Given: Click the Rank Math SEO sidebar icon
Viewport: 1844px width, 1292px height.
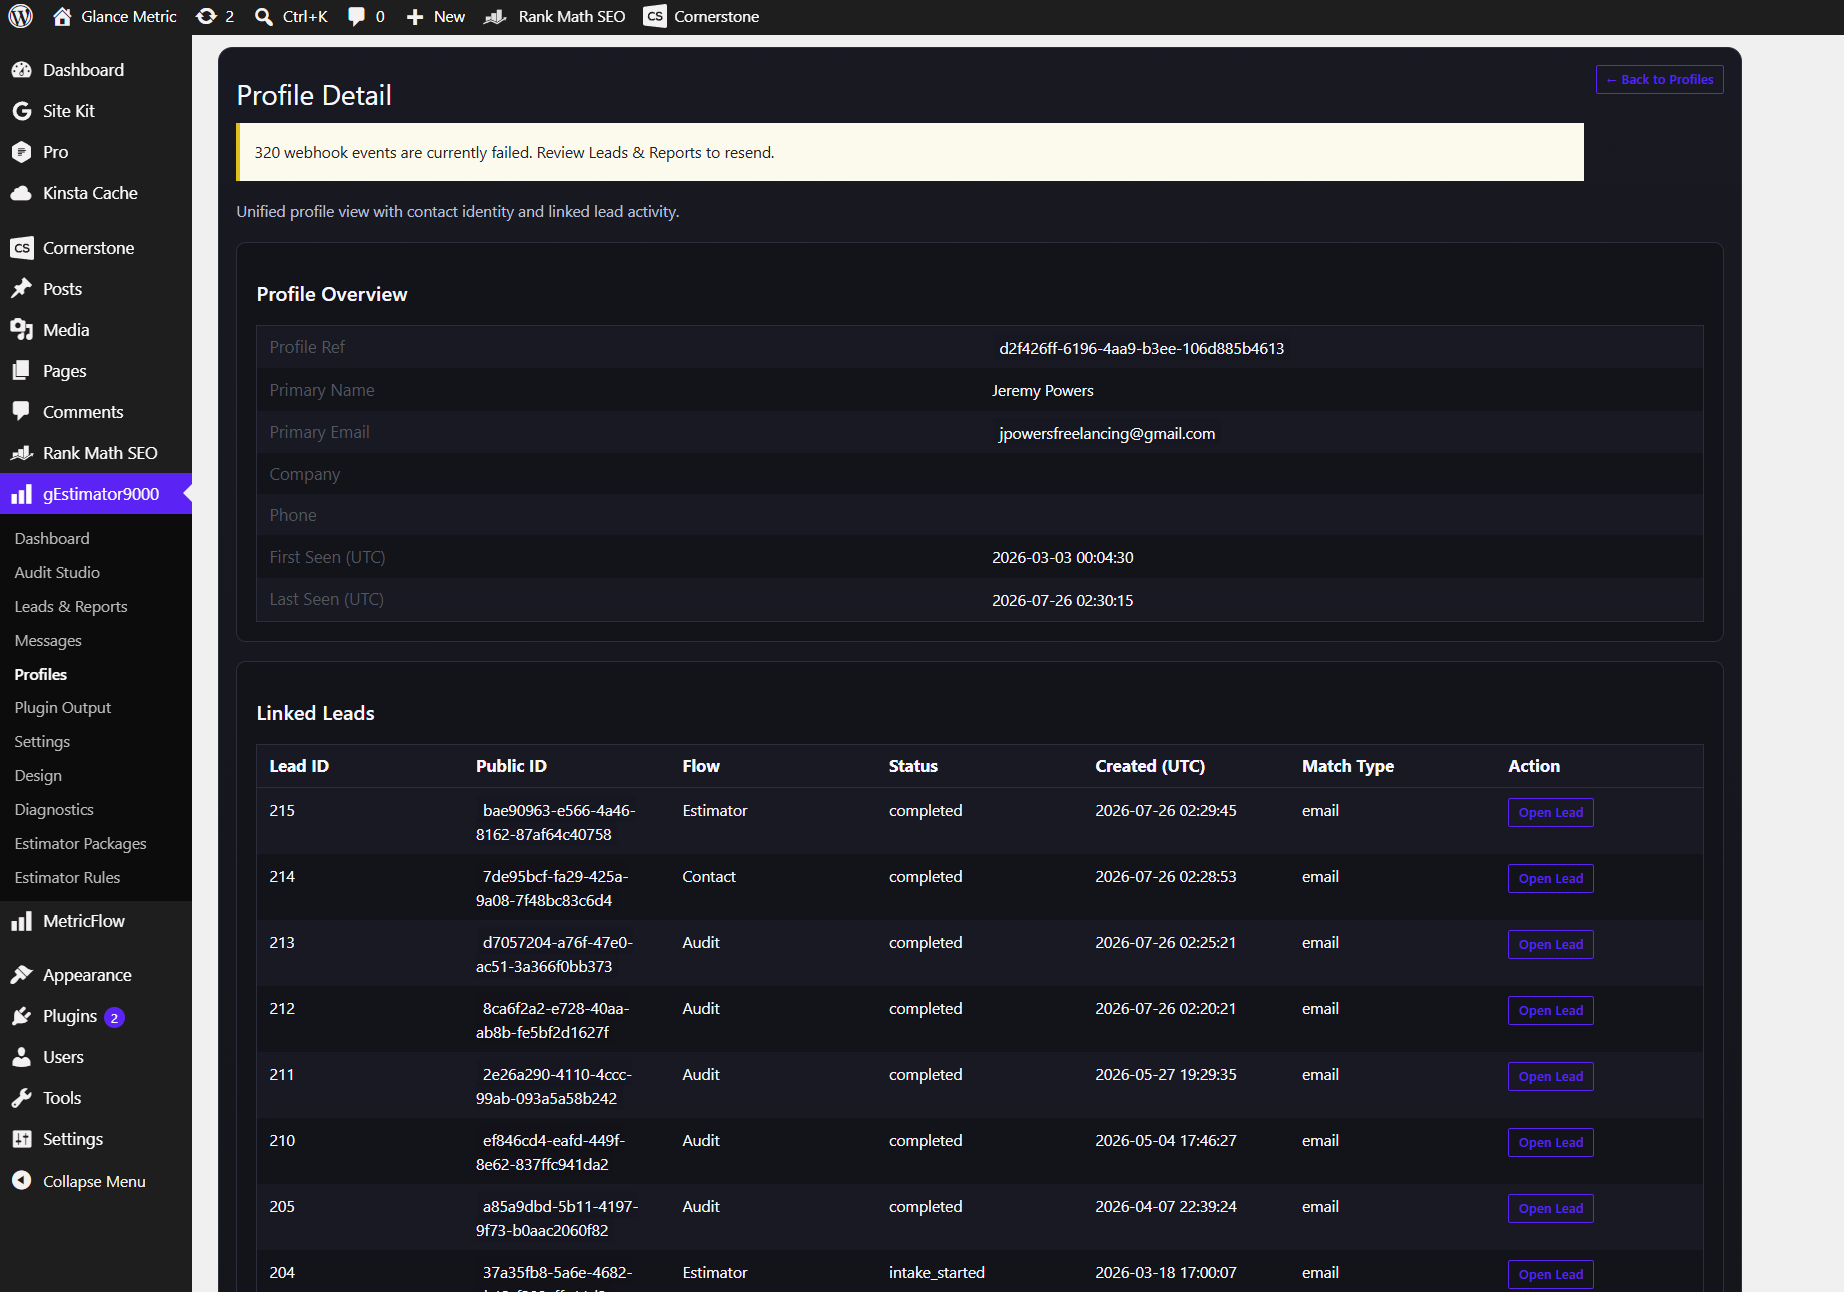Looking at the screenshot, I should click(21, 453).
